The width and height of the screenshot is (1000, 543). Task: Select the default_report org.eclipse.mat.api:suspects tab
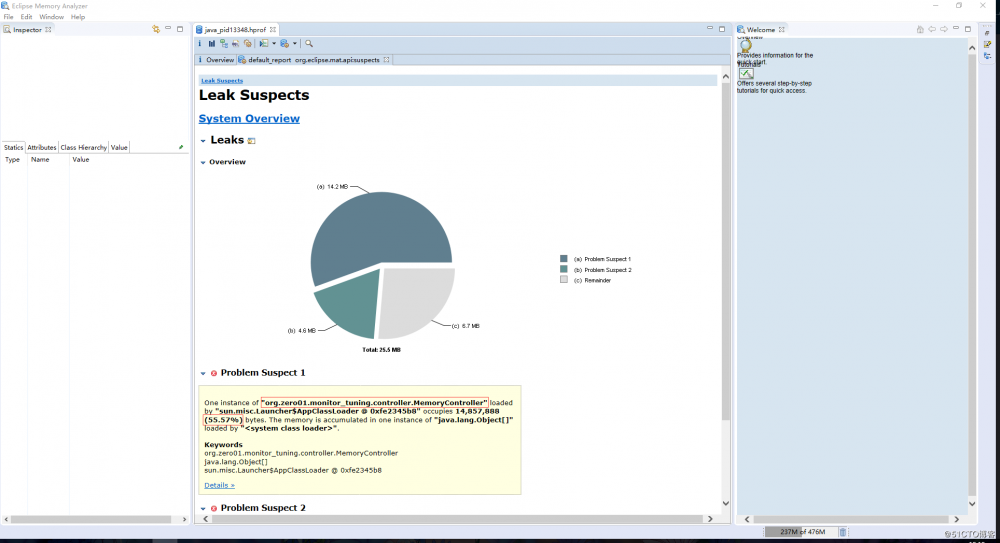pos(313,60)
